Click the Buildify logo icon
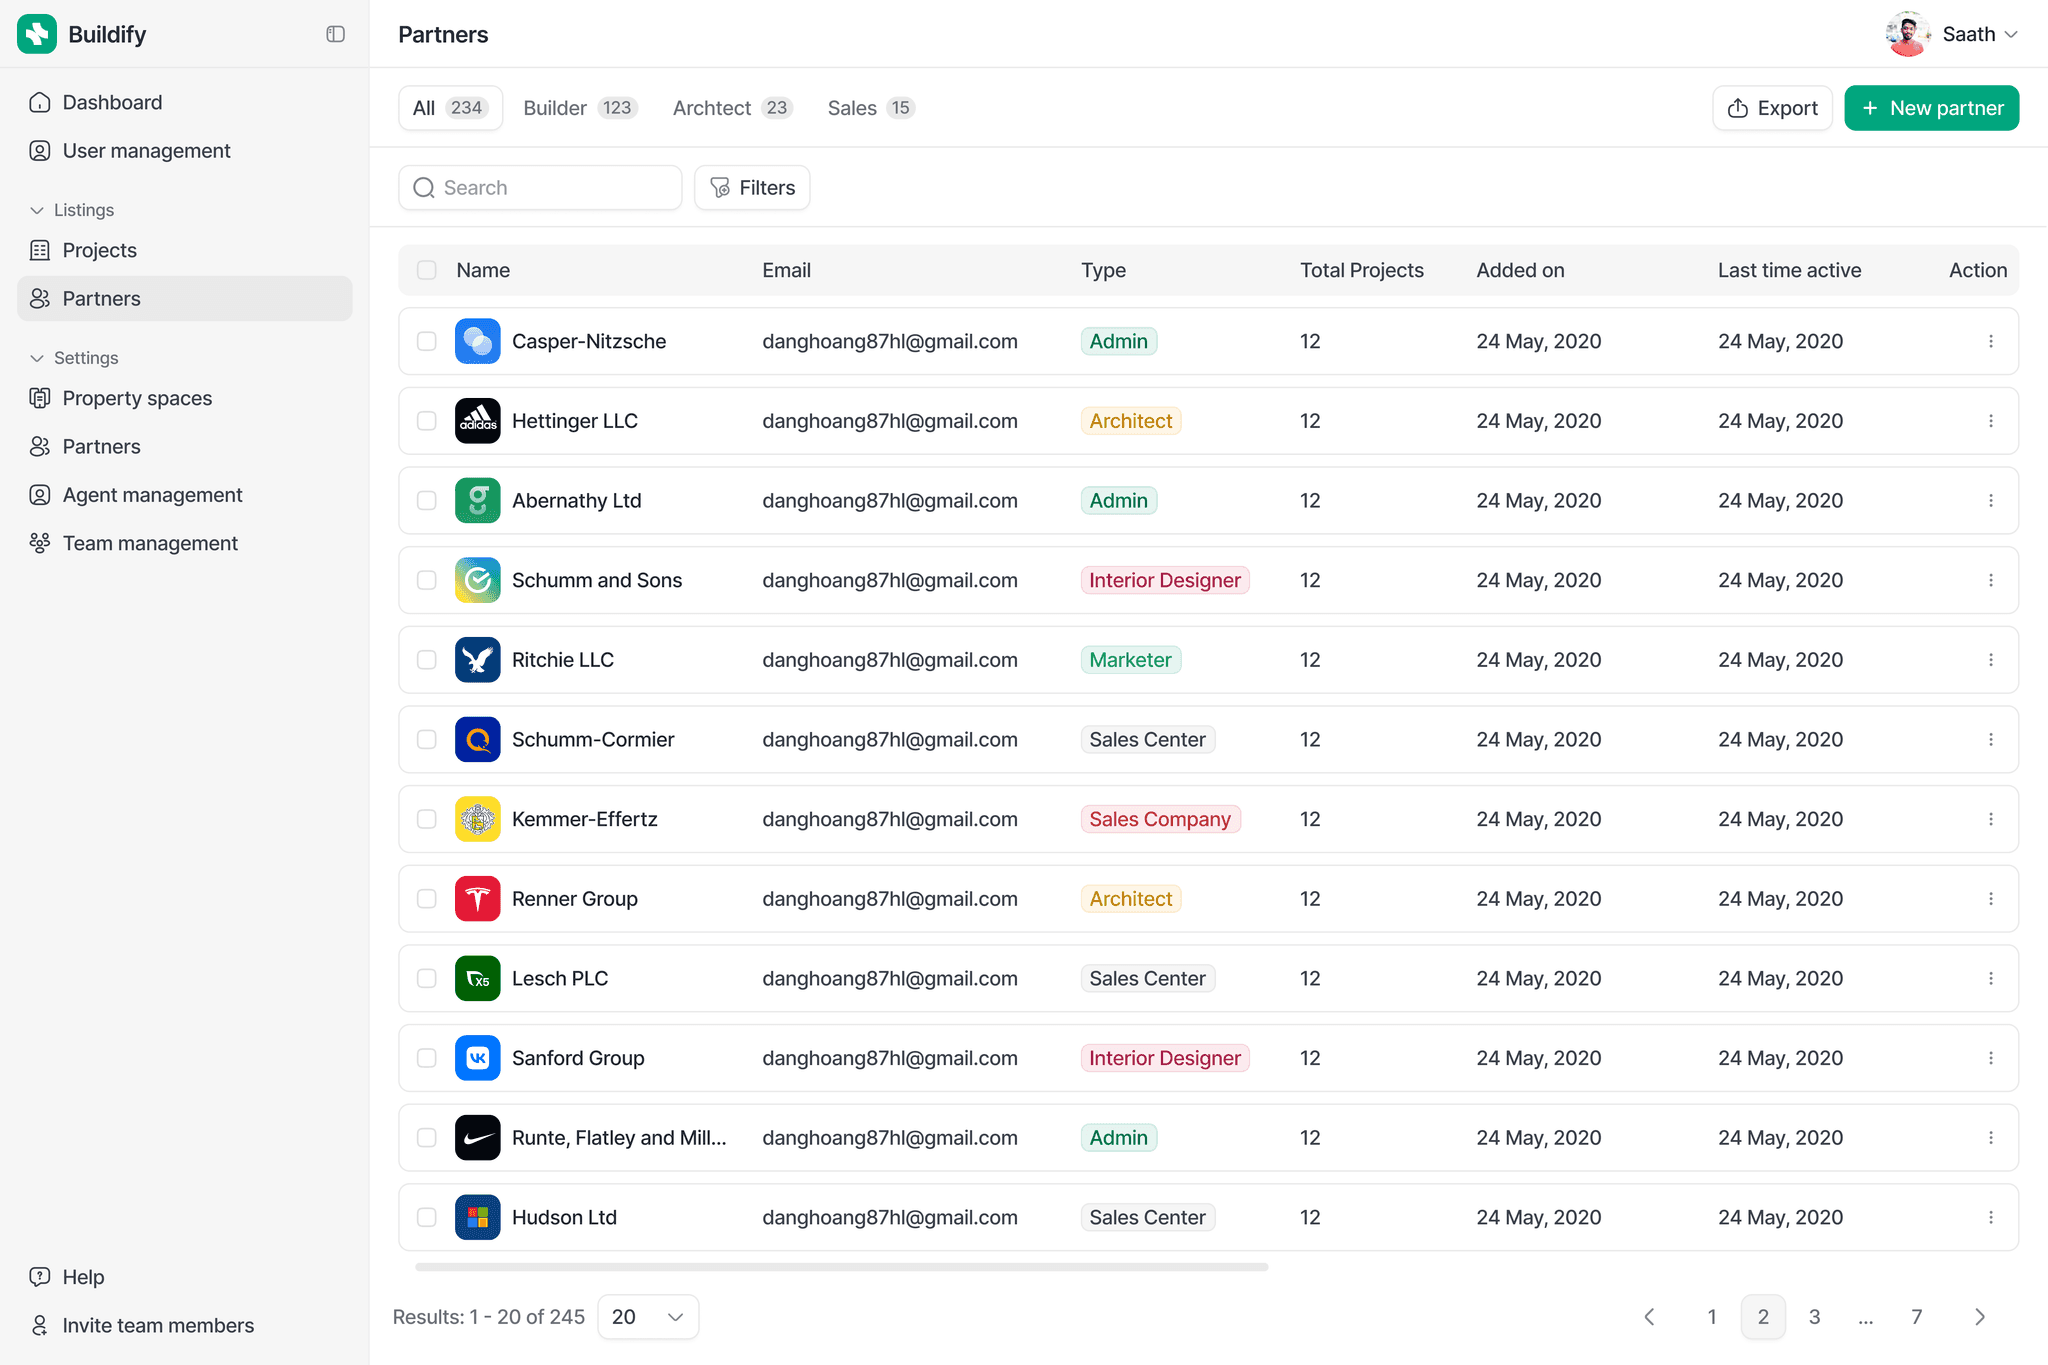 [x=37, y=33]
